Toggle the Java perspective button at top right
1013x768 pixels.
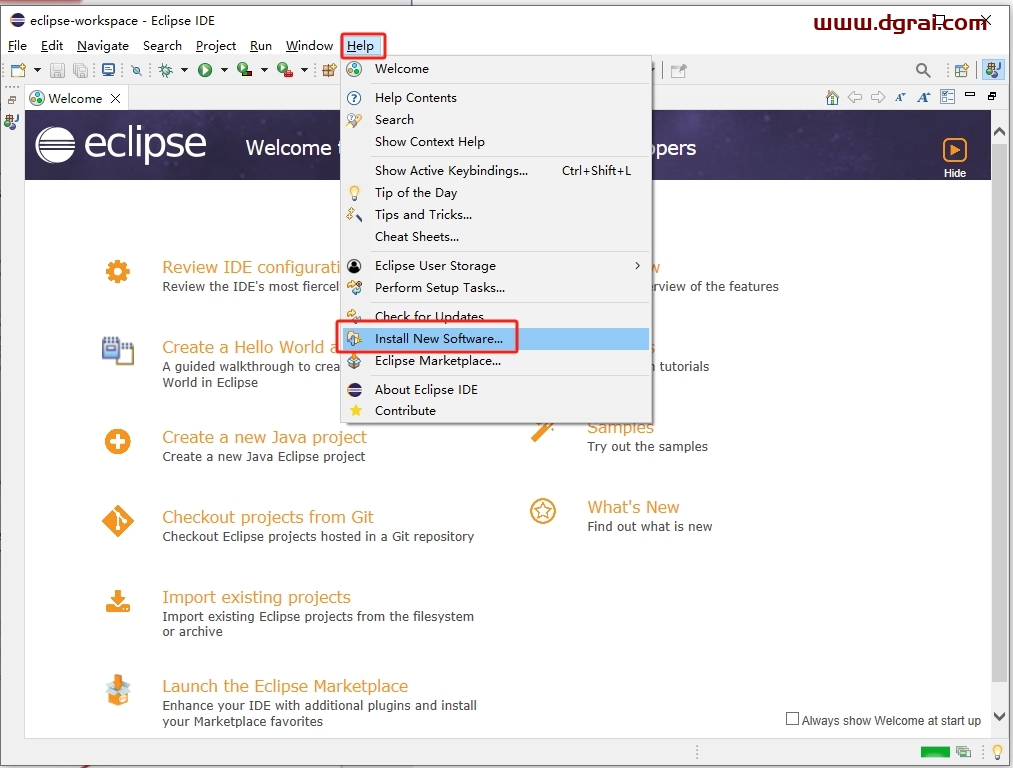coord(992,70)
